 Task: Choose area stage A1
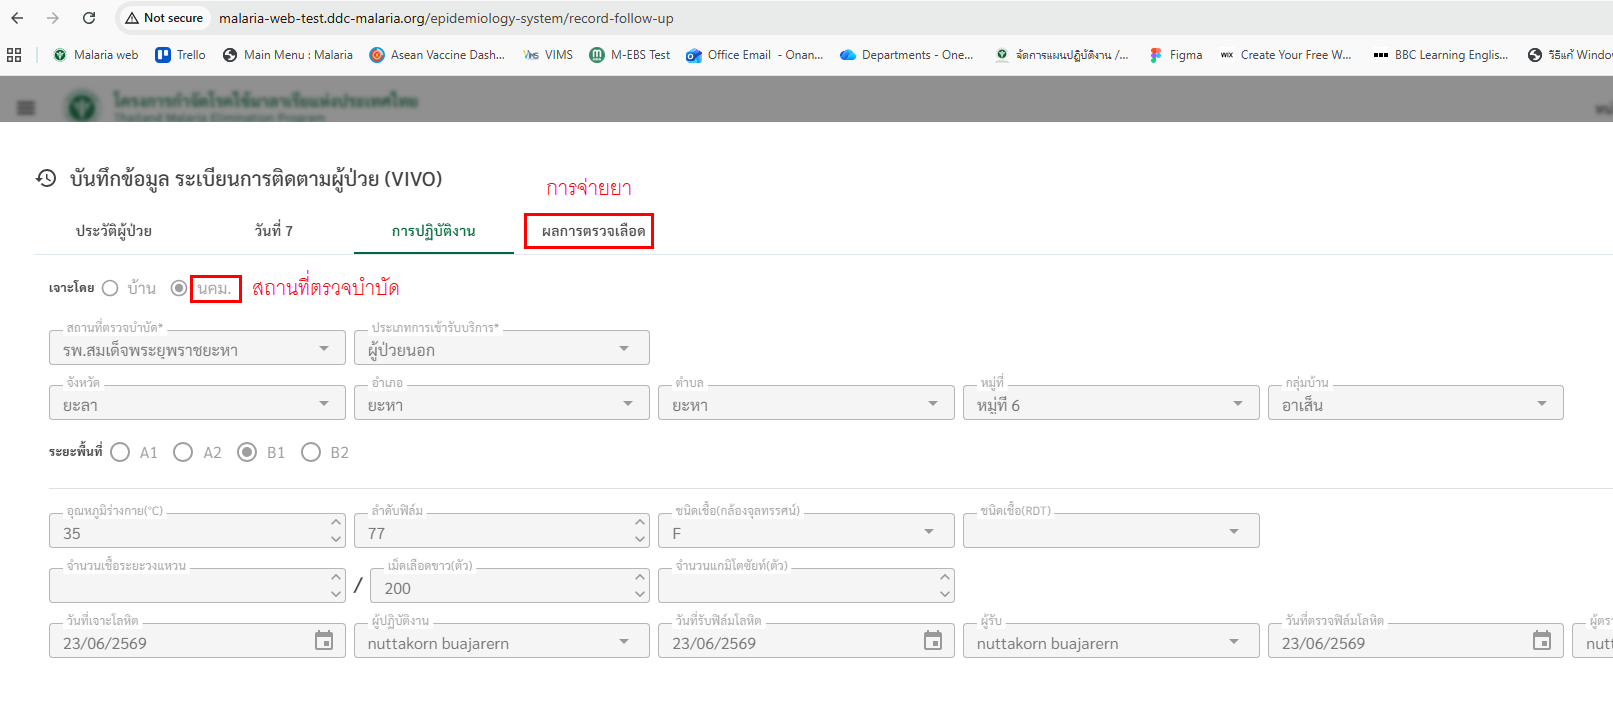coord(120,452)
